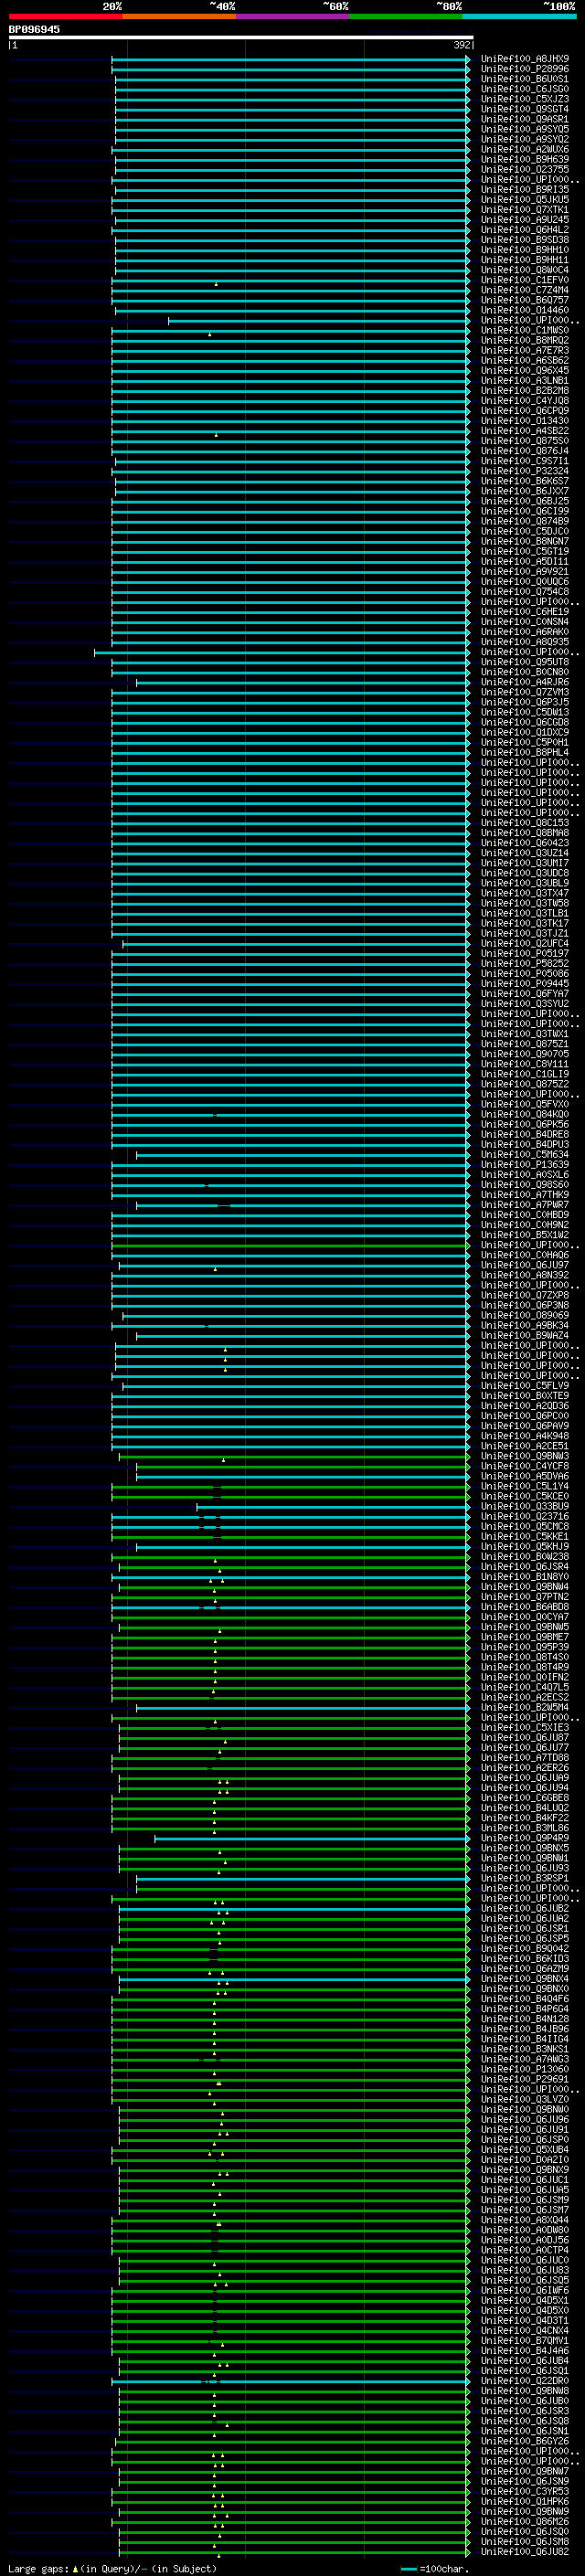Viewport: 585px width, 2576px height.
Task: Open hit UniRef100_B9HH10
Action: (x=525, y=250)
